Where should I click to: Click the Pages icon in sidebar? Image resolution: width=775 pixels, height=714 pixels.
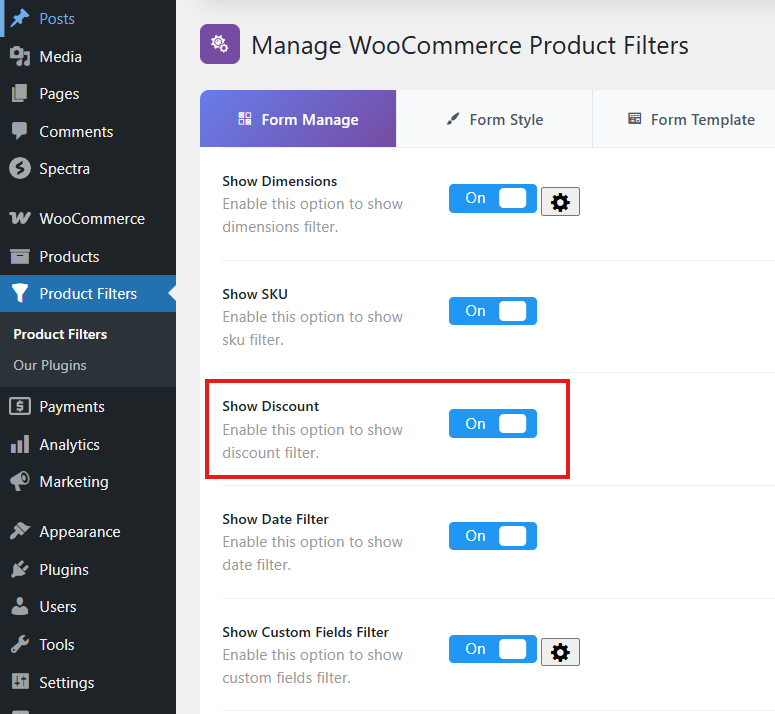click(20, 93)
